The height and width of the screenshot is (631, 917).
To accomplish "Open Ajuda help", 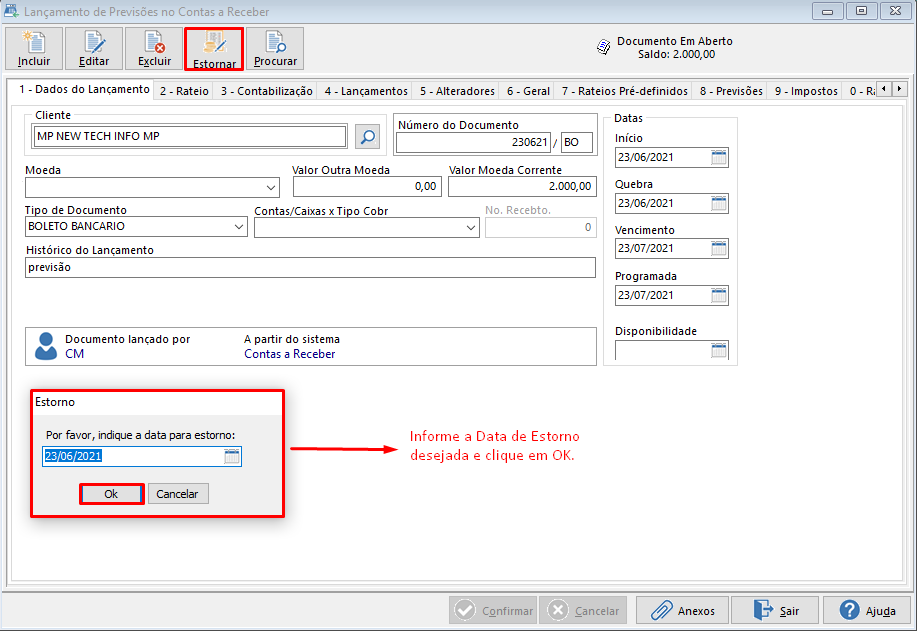I will click(x=867, y=611).
